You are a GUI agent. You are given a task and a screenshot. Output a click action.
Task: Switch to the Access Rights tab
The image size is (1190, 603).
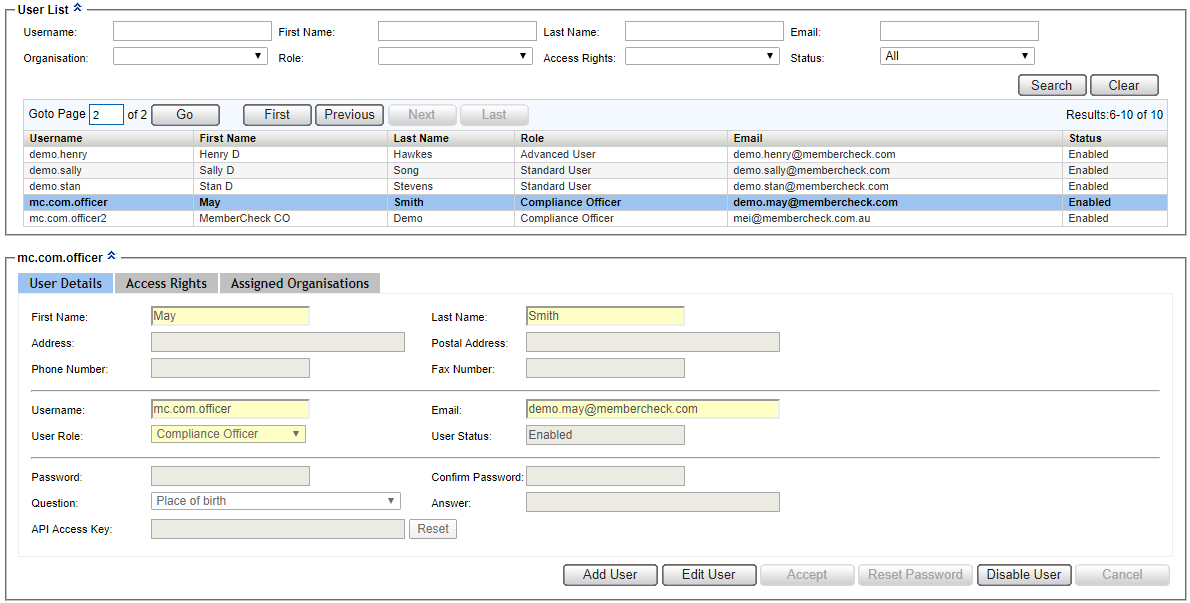click(166, 283)
